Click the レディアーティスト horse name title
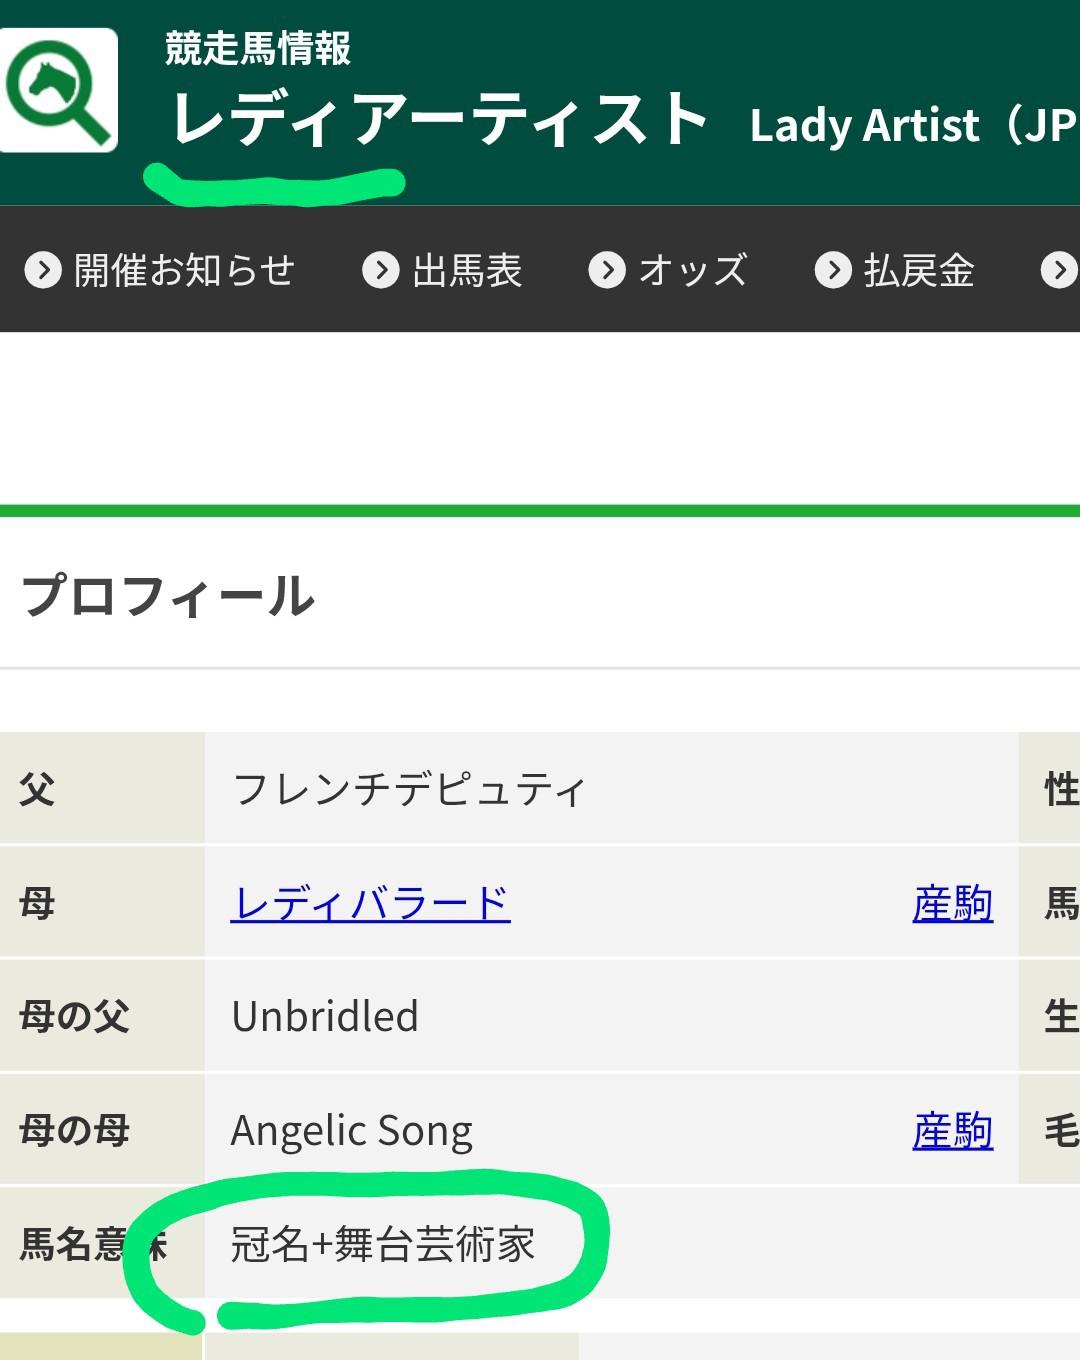The image size is (1080, 1360). [x=440, y=120]
